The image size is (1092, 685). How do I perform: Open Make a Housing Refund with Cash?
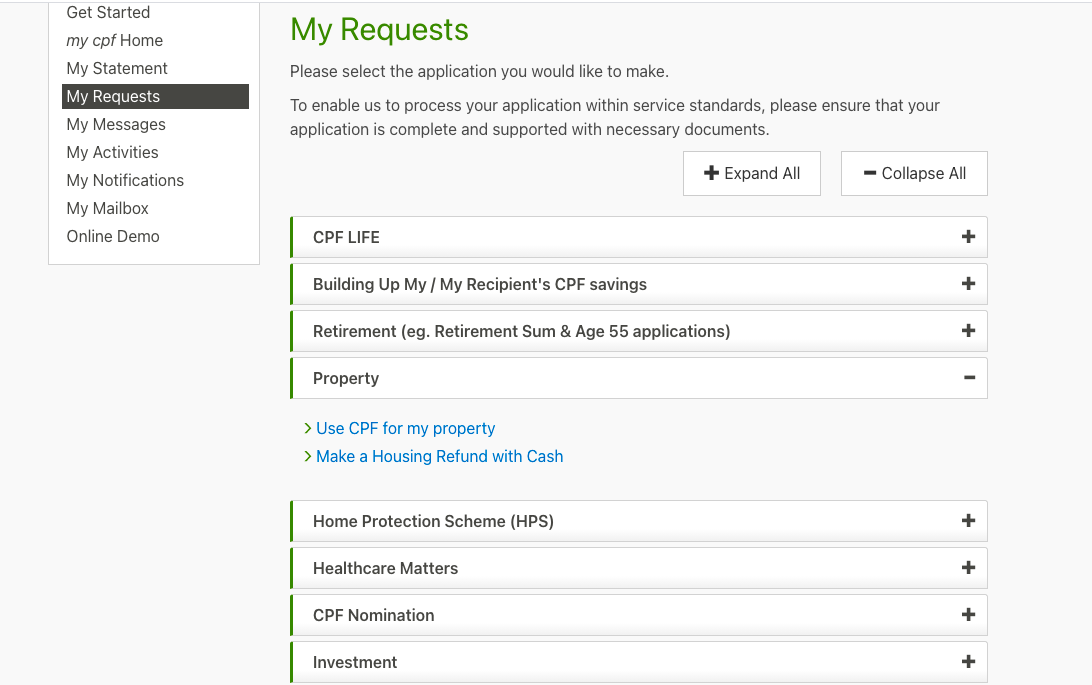[x=439, y=456]
